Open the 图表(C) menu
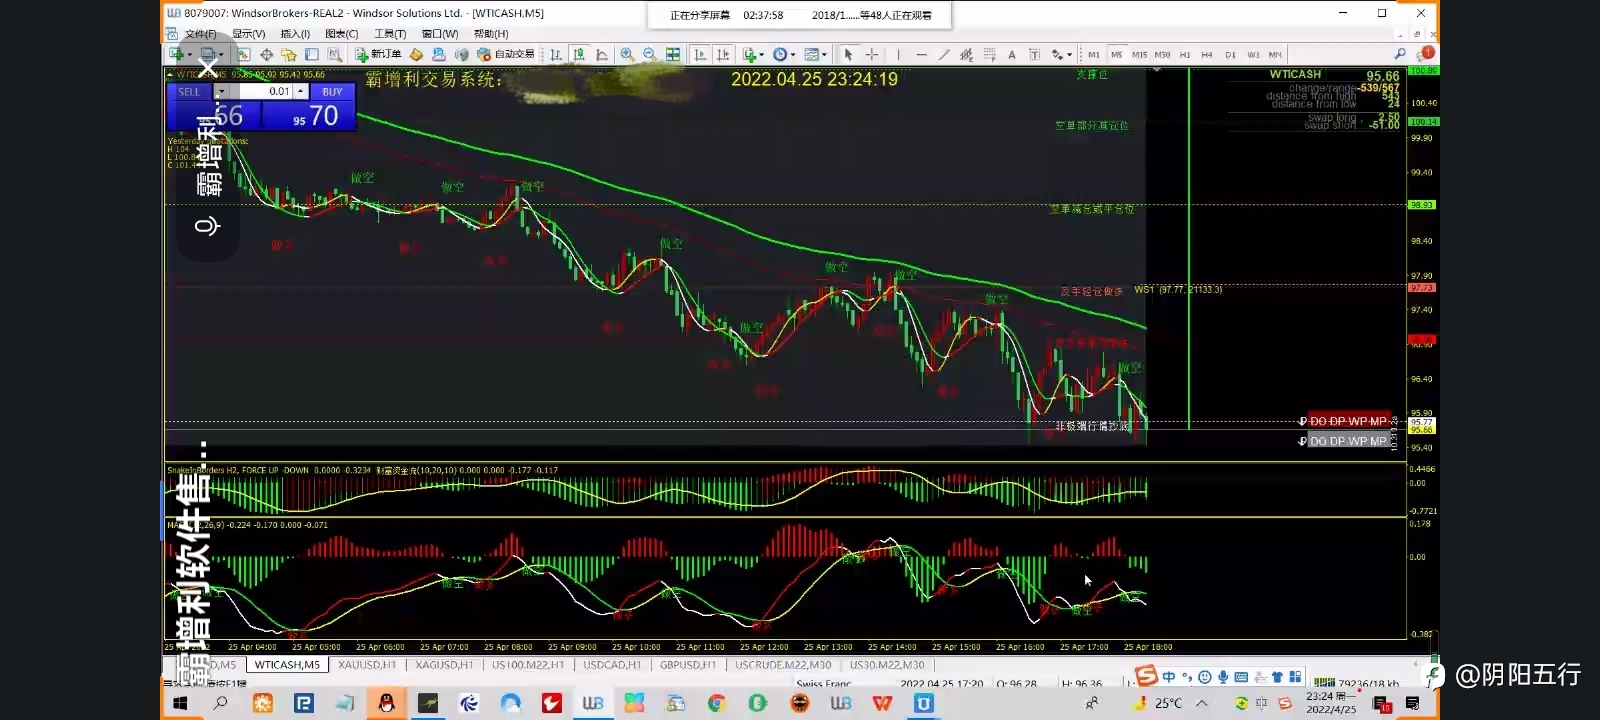 341,34
